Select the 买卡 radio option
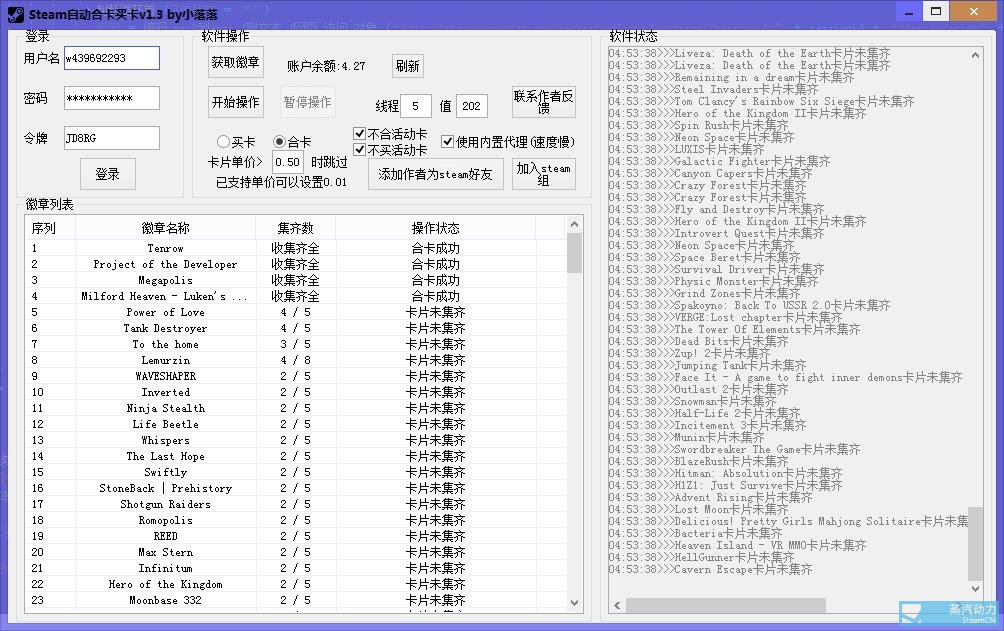This screenshot has height=631, width=1004. (225, 141)
